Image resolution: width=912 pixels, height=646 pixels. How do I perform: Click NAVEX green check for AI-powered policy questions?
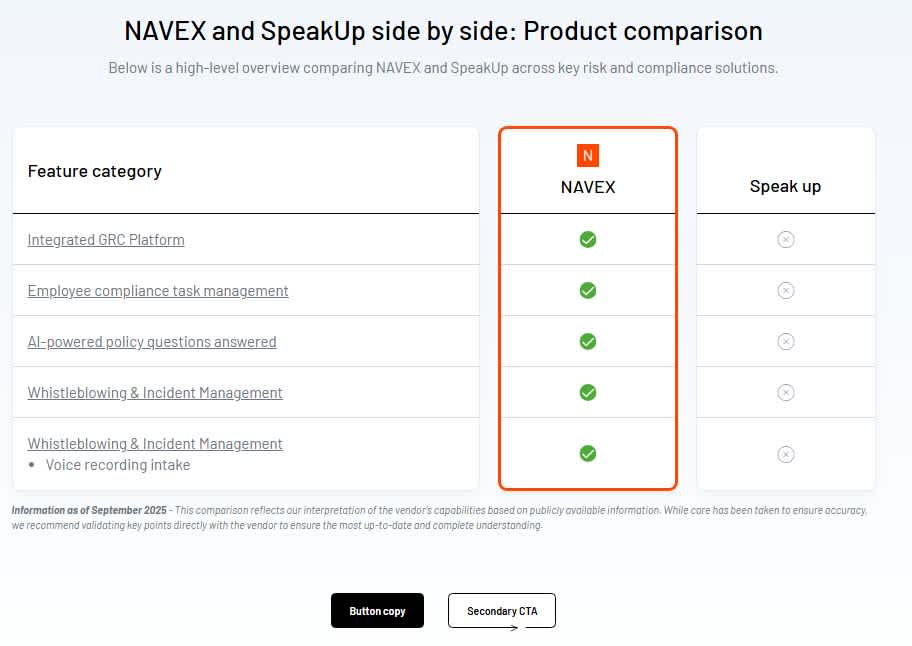coord(588,342)
